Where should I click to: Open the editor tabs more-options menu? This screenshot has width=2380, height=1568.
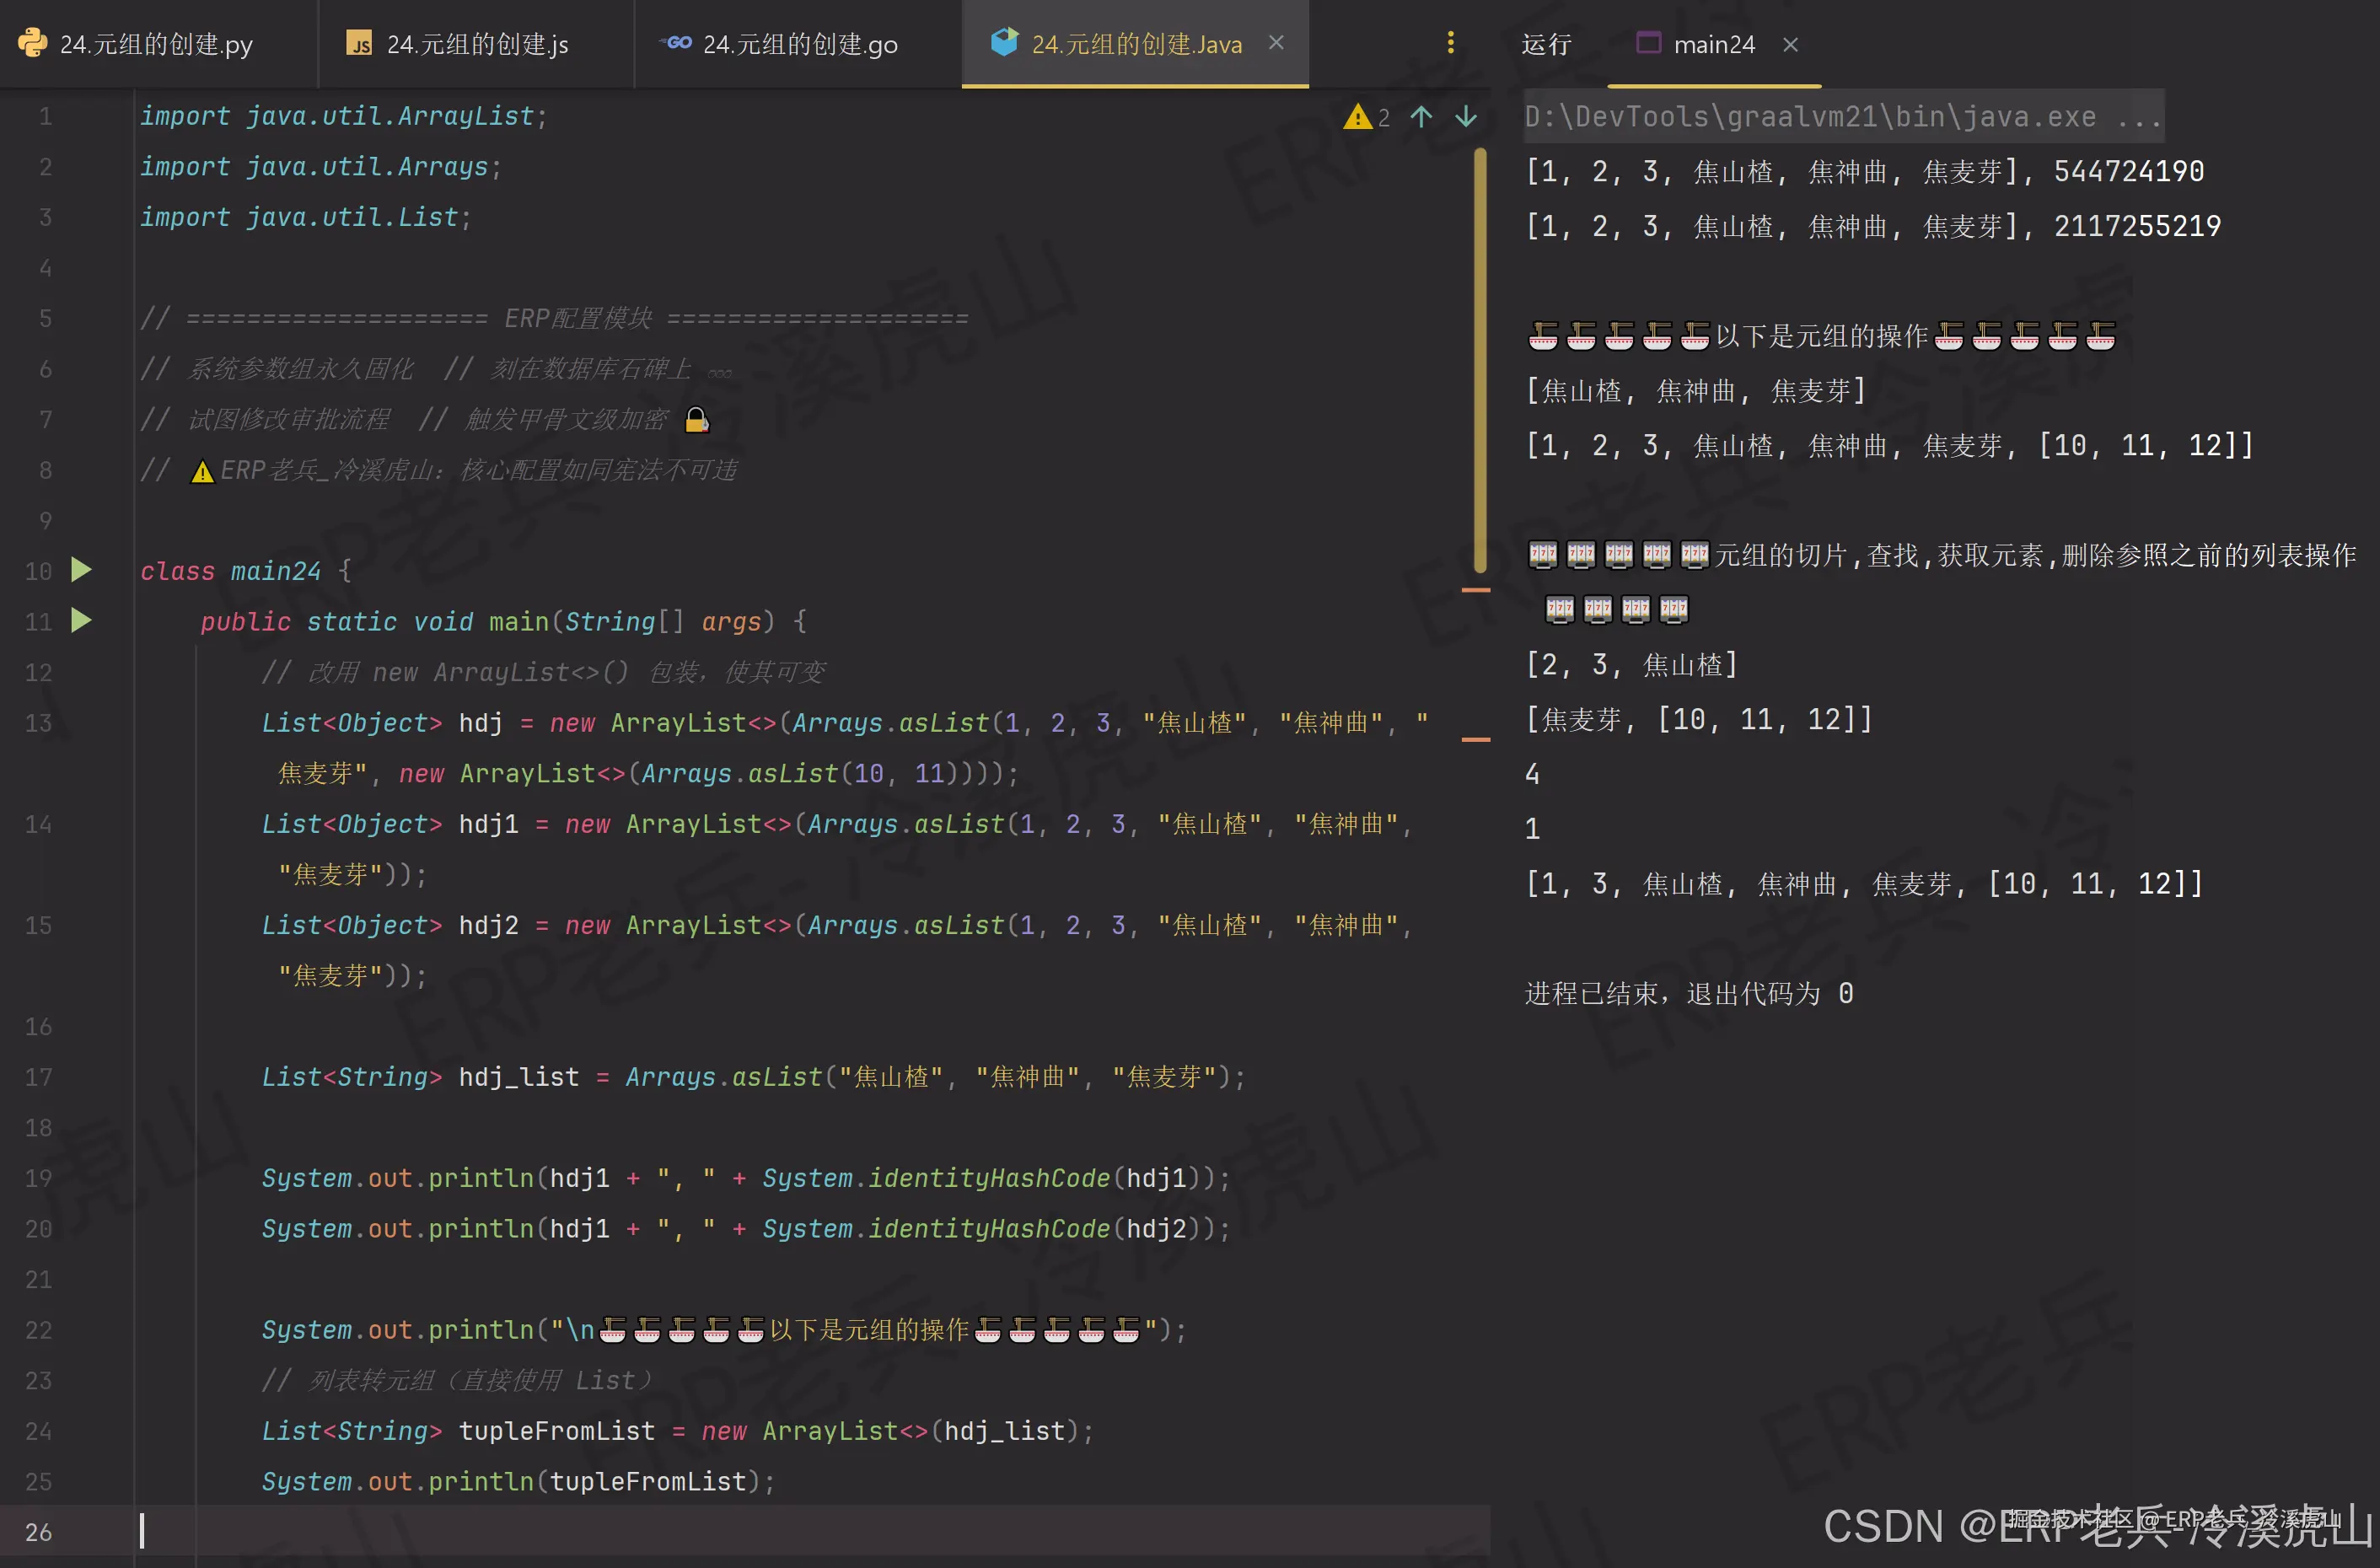tap(1450, 43)
